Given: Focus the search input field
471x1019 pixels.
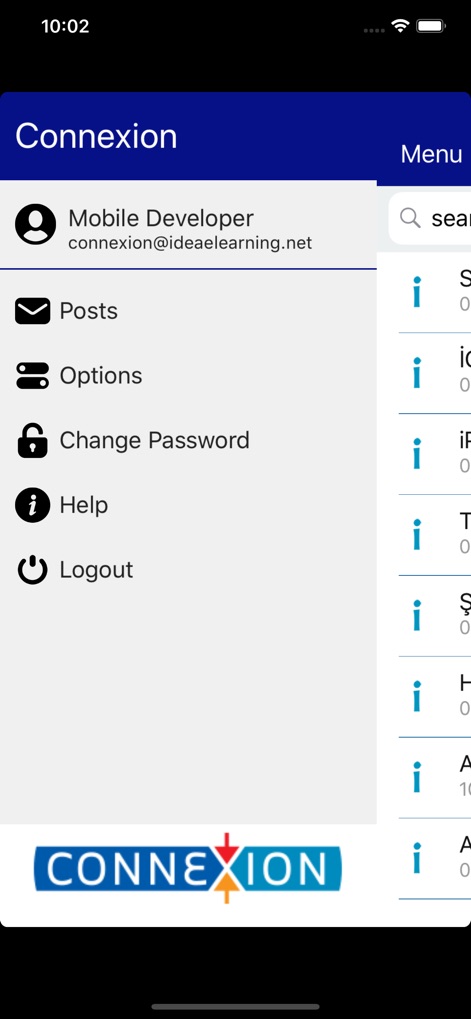Looking at the screenshot, I should coord(430,218).
